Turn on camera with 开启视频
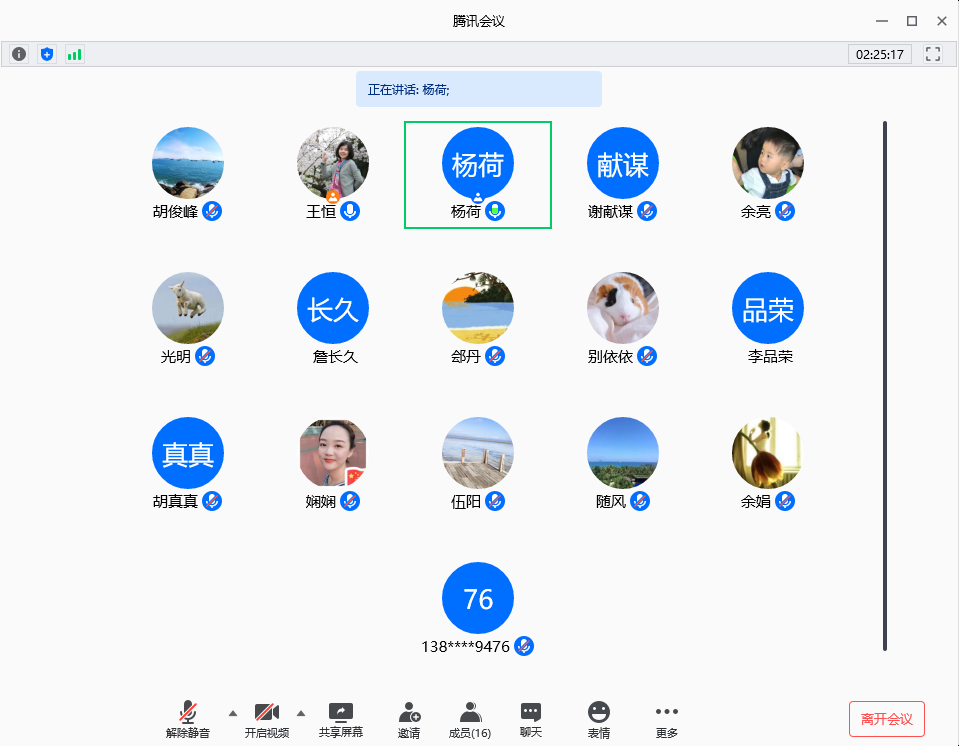The width and height of the screenshot is (959, 746). coord(266,719)
